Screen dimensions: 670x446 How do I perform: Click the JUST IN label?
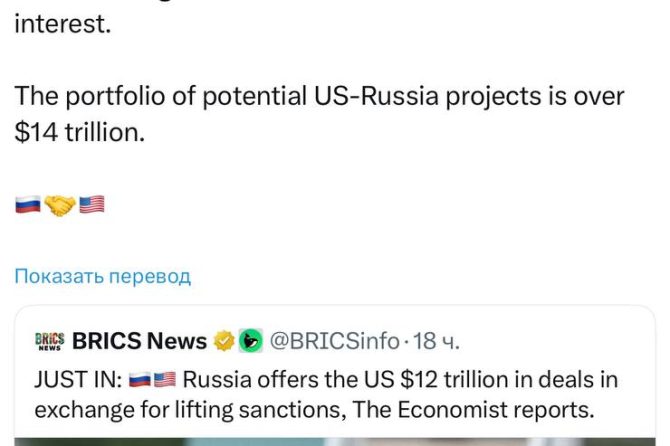76,380
